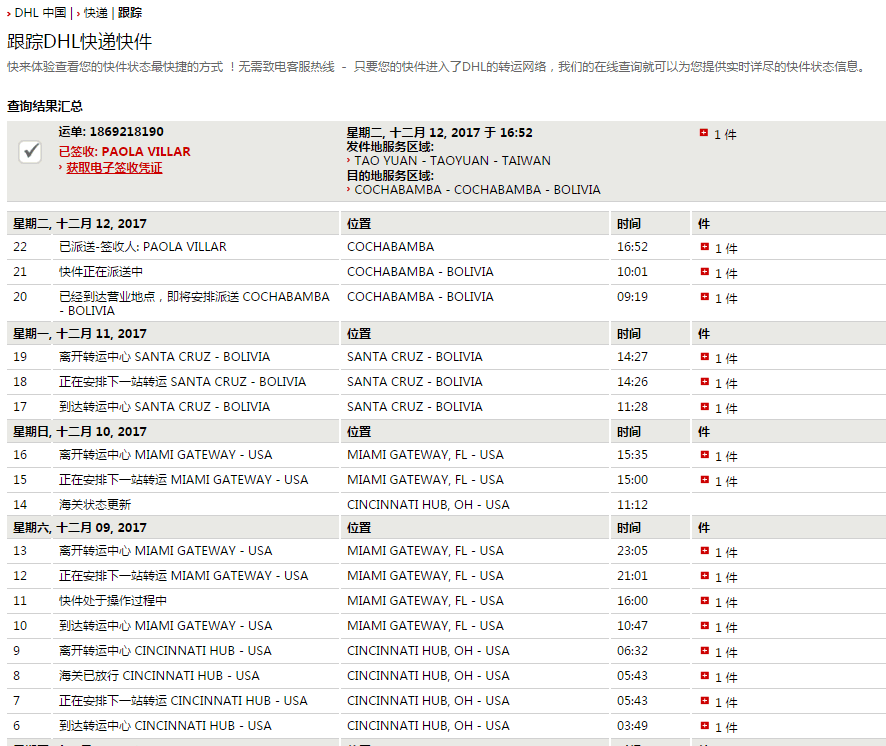Select origin text TAO YUAN - TAOYUAN - TAIWAN
The height and width of the screenshot is (746, 886).
(453, 161)
